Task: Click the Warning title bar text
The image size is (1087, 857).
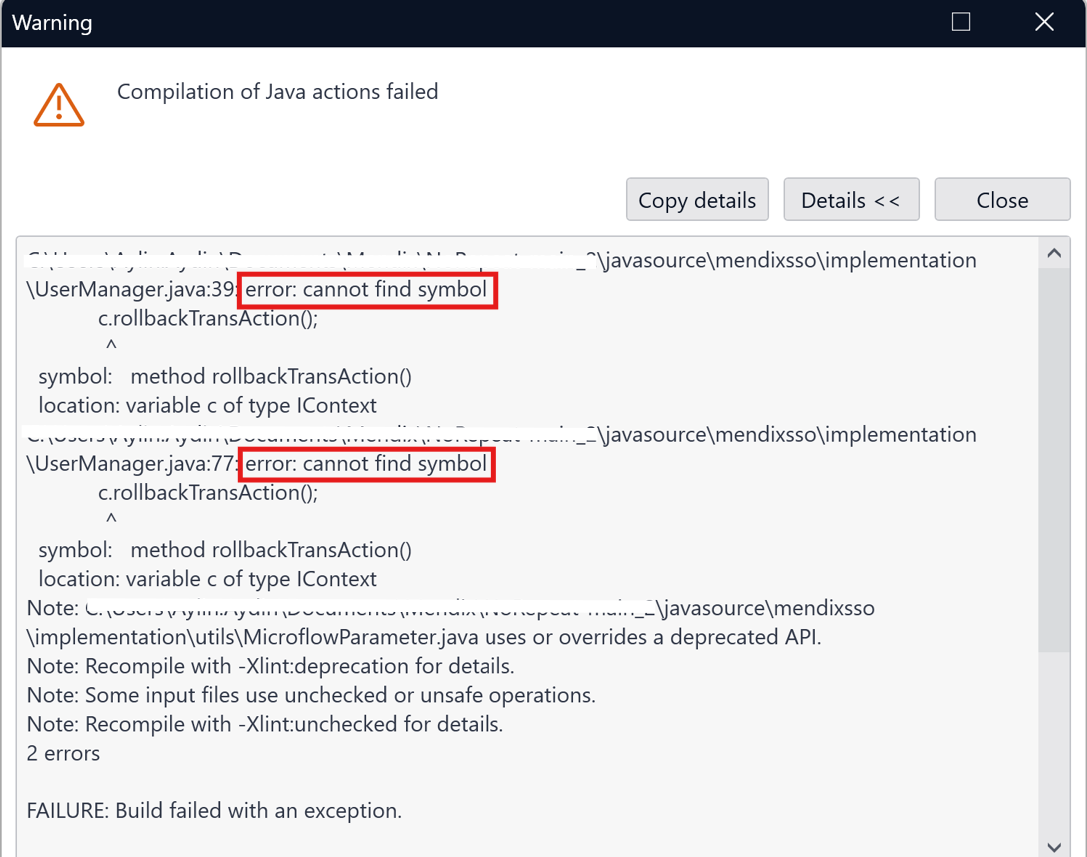Action: tap(52, 23)
